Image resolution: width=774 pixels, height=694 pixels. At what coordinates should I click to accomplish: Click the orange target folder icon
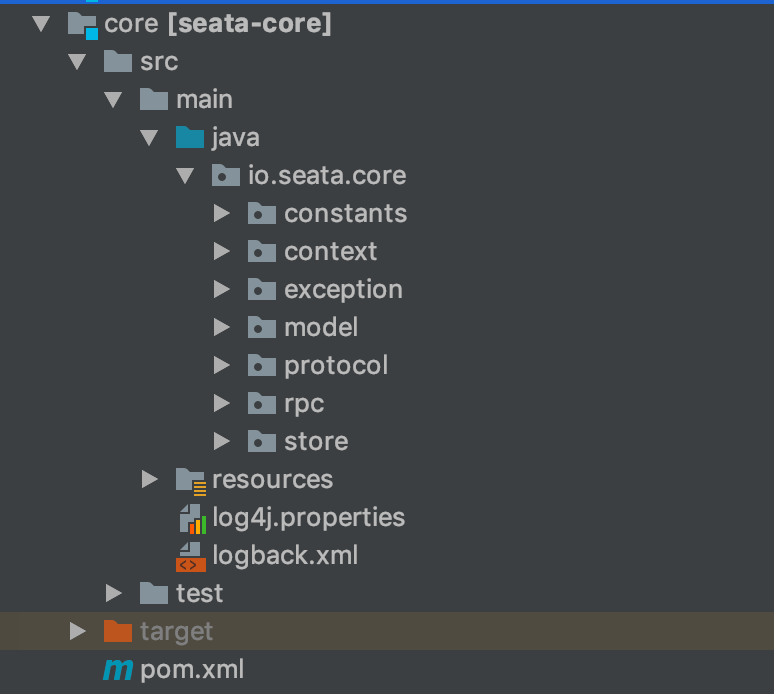pos(118,631)
